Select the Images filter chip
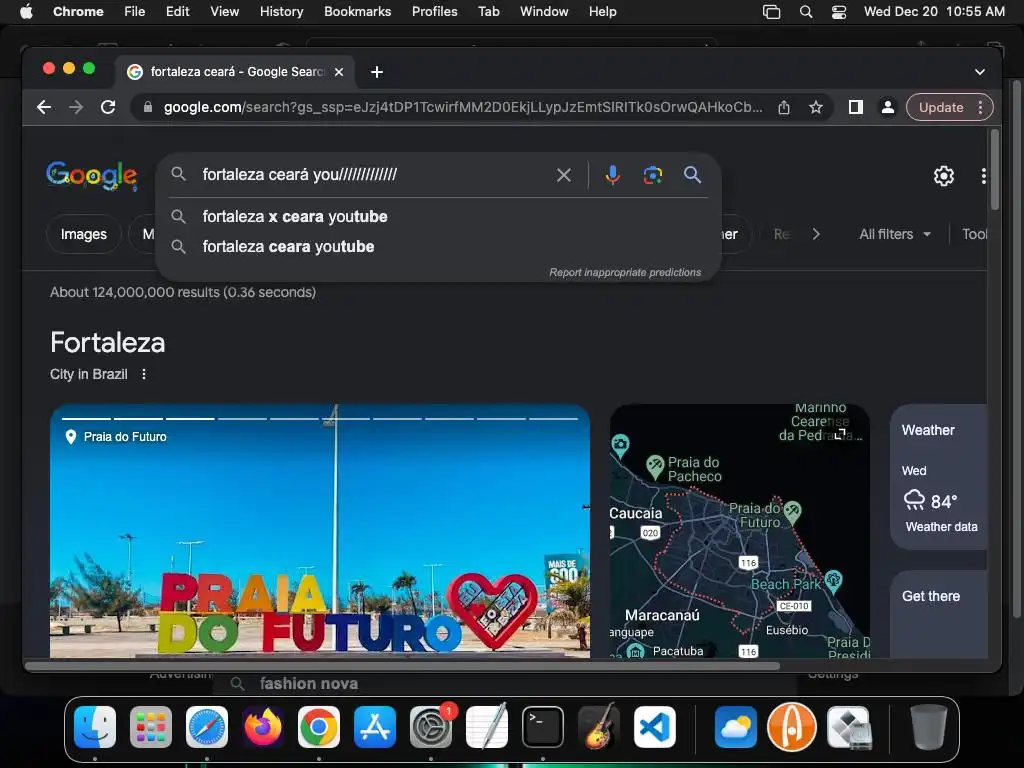 (84, 234)
